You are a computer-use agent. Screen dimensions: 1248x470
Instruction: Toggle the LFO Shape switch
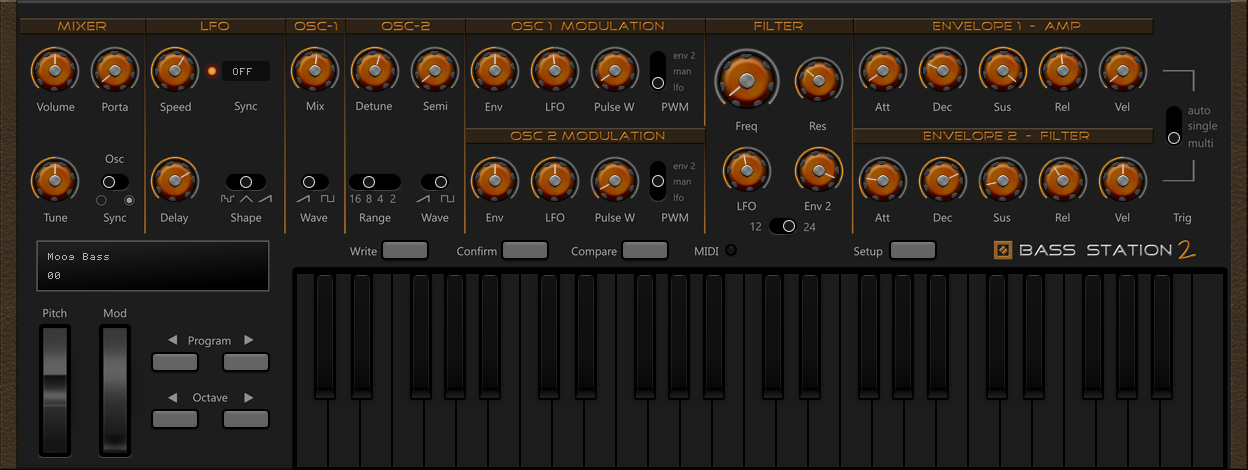[x=245, y=182]
